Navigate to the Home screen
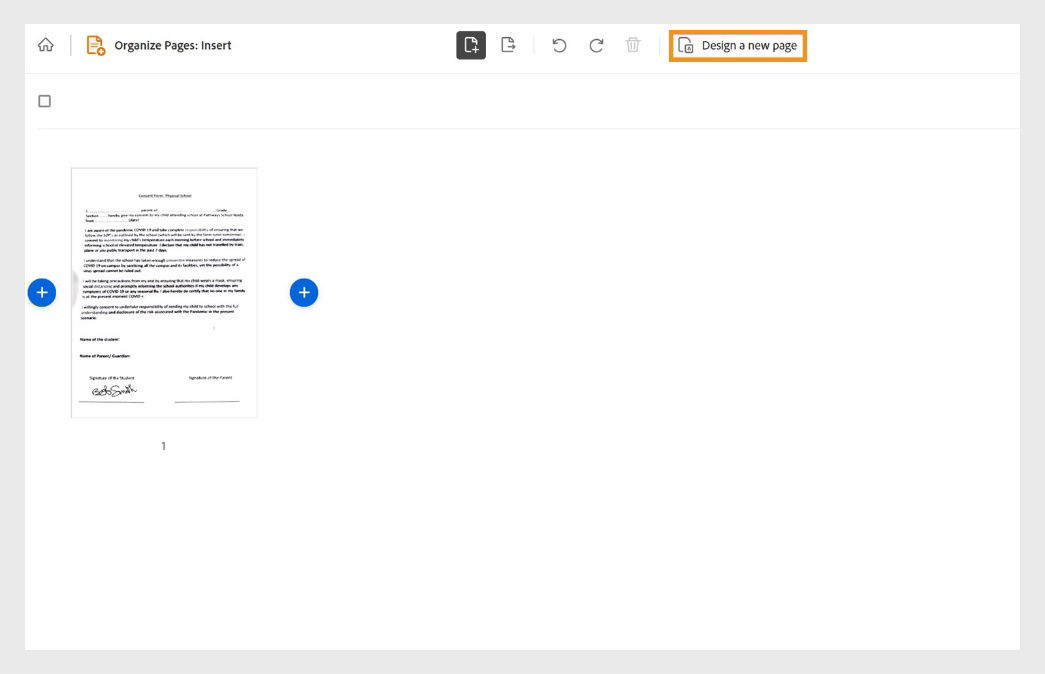 44,44
